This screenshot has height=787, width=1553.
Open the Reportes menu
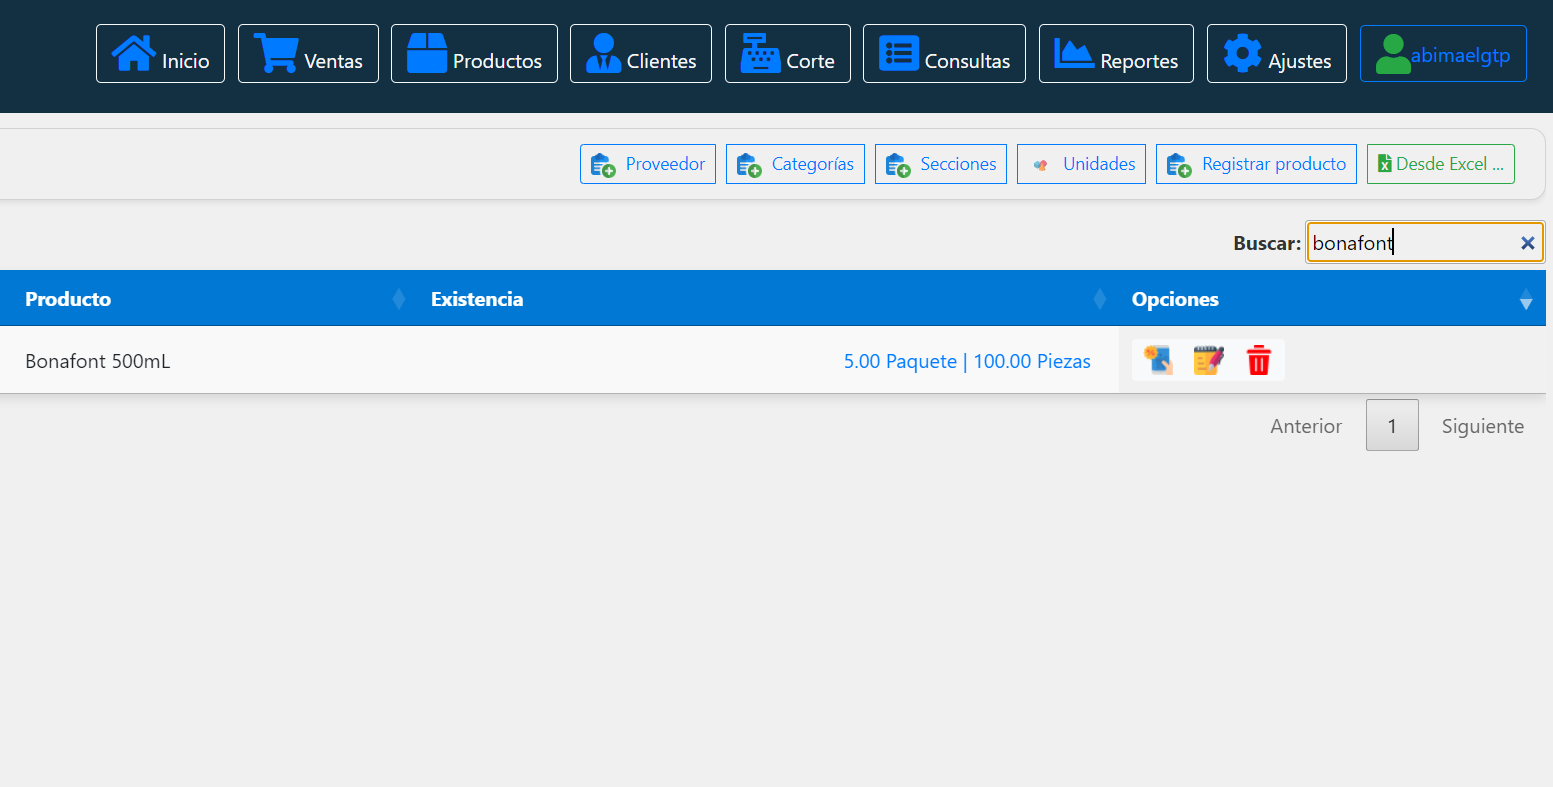[x=1116, y=53]
